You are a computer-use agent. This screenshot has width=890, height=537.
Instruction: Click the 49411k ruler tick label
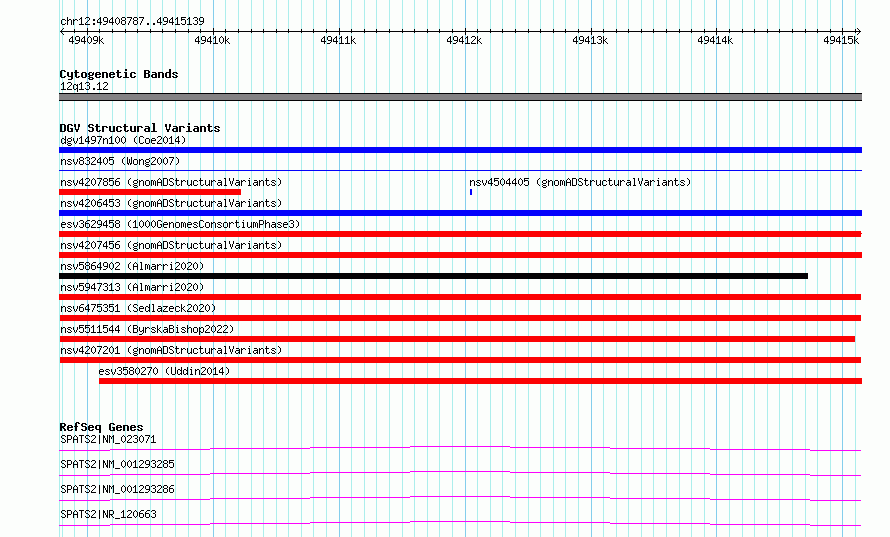click(338, 40)
